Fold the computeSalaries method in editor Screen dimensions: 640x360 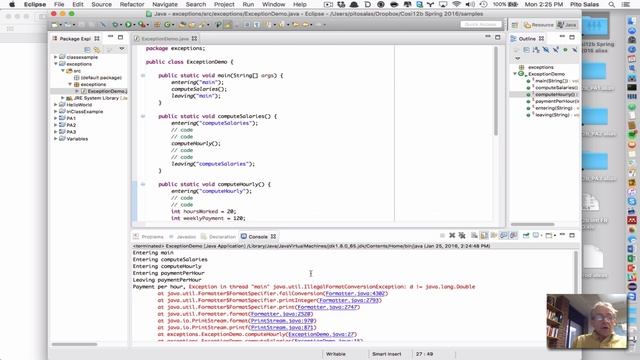click(x=143, y=116)
